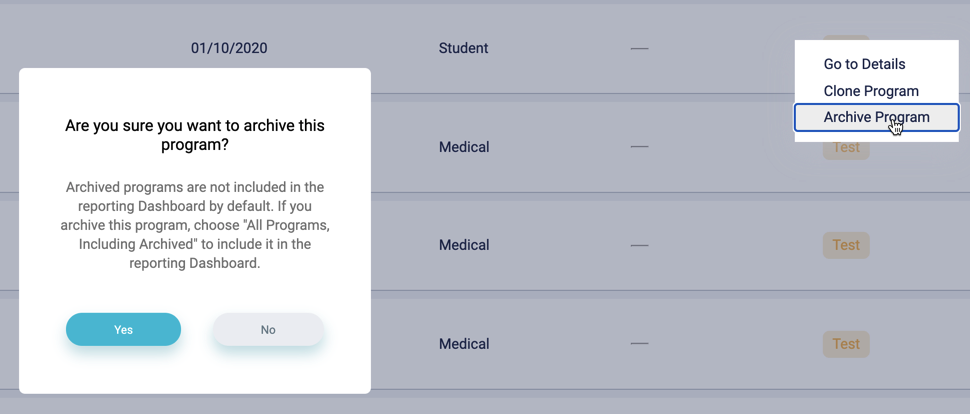Click the dash in the first Medical row
This screenshot has height=414, width=970.
click(x=640, y=147)
